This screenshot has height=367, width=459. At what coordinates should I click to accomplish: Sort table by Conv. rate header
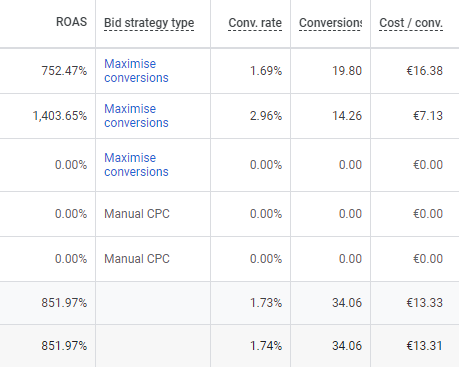pos(255,23)
